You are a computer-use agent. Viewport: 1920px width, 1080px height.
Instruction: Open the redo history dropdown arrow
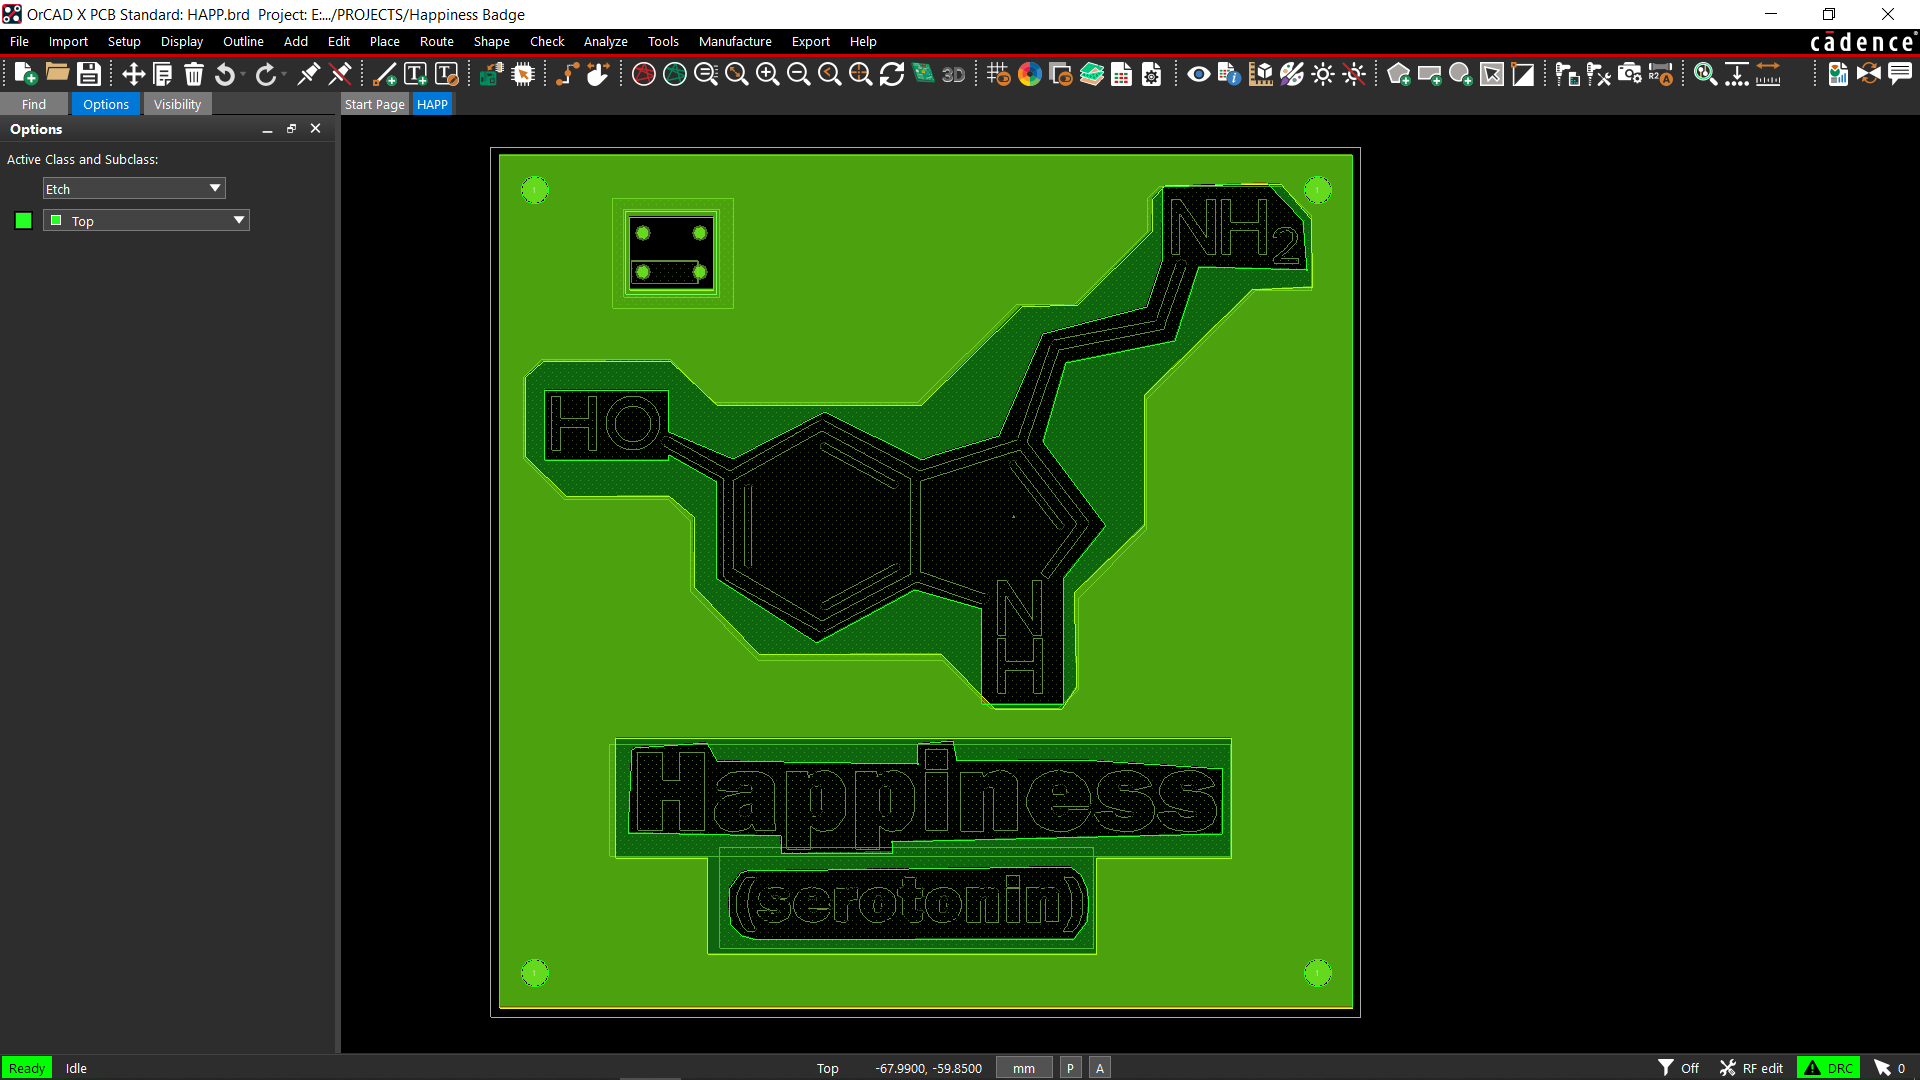[284, 74]
